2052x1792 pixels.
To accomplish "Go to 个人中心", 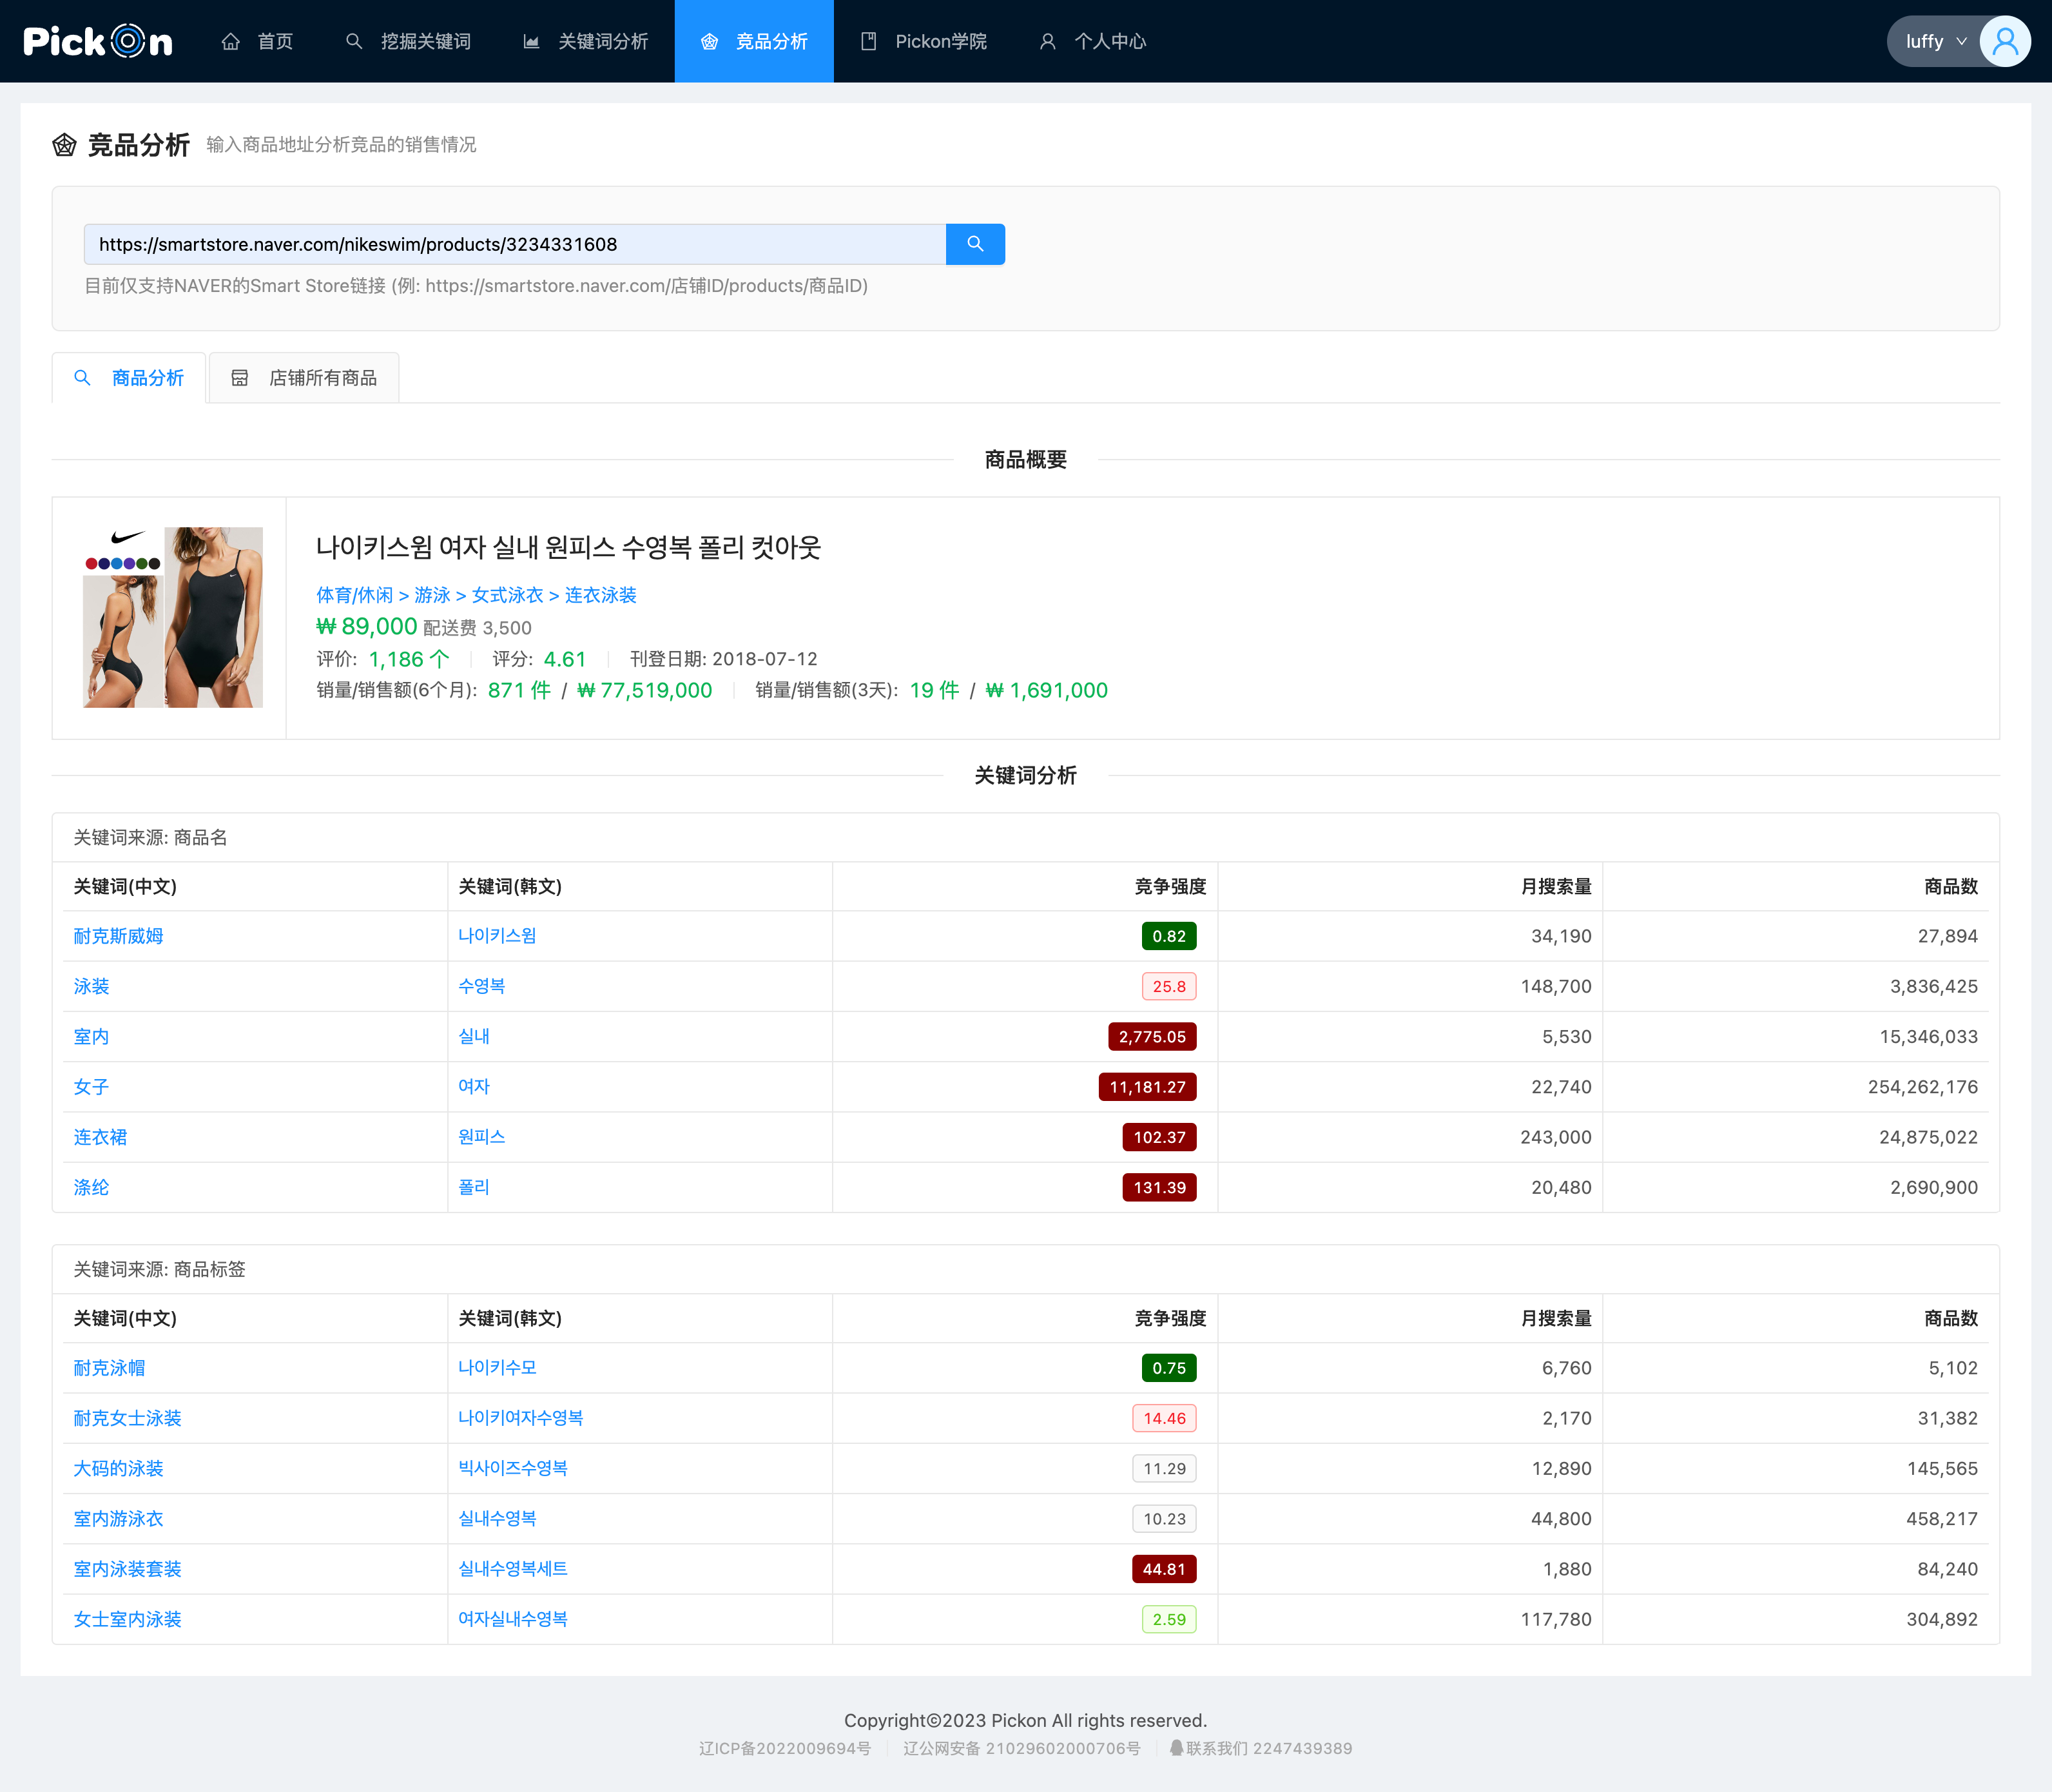I will click(x=1093, y=41).
